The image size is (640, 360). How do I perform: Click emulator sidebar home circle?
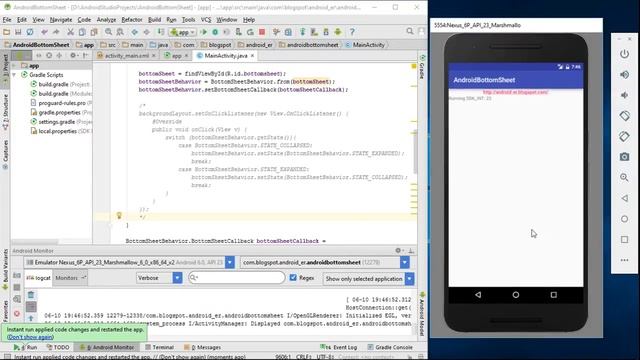[624, 219]
